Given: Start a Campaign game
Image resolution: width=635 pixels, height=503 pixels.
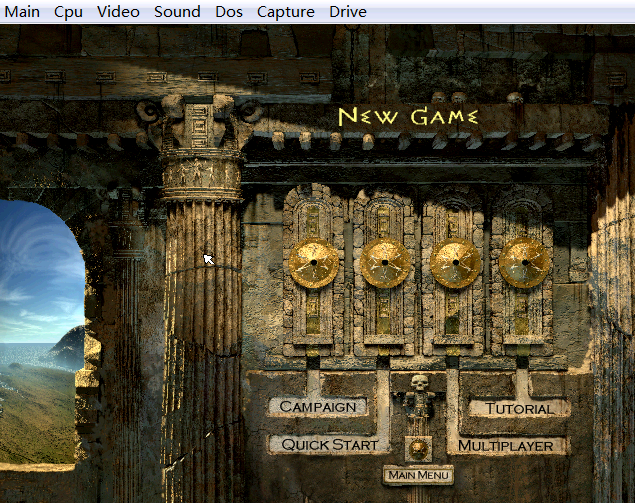Looking at the screenshot, I should click(x=318, y=407).
